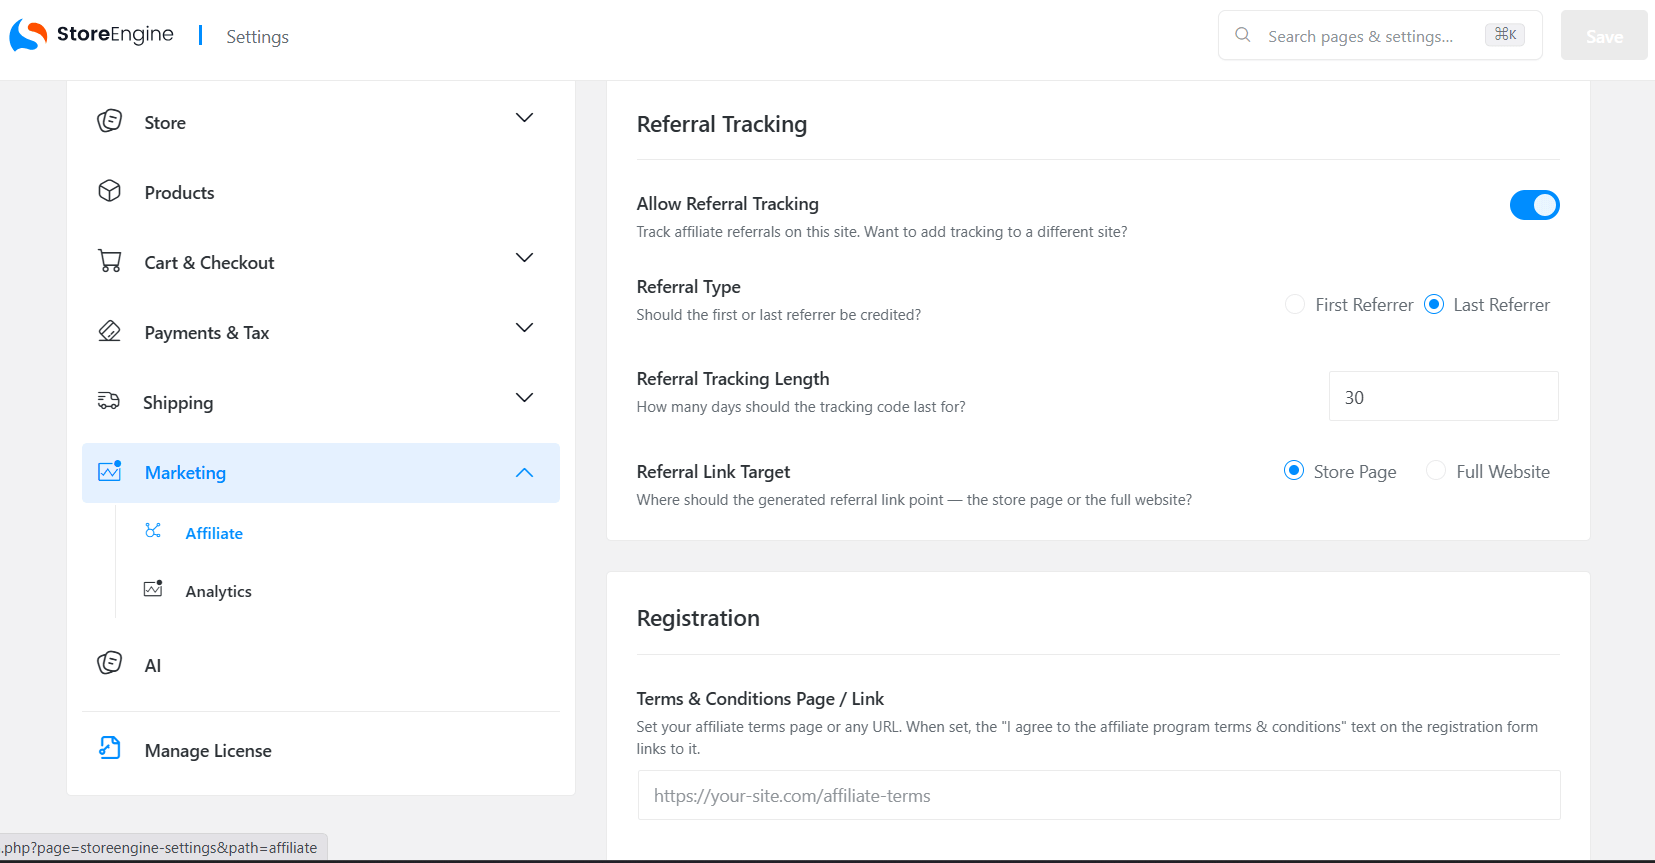This screenshot has width=1655, height=863.
Task: Focus the Search pages & settings field
Action: tap(1380, 35)
